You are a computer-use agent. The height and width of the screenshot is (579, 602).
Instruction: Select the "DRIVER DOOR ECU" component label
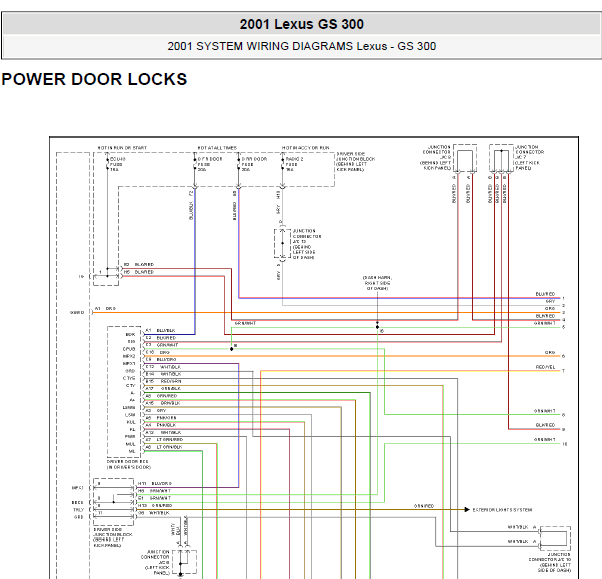[x=127, y=462]
